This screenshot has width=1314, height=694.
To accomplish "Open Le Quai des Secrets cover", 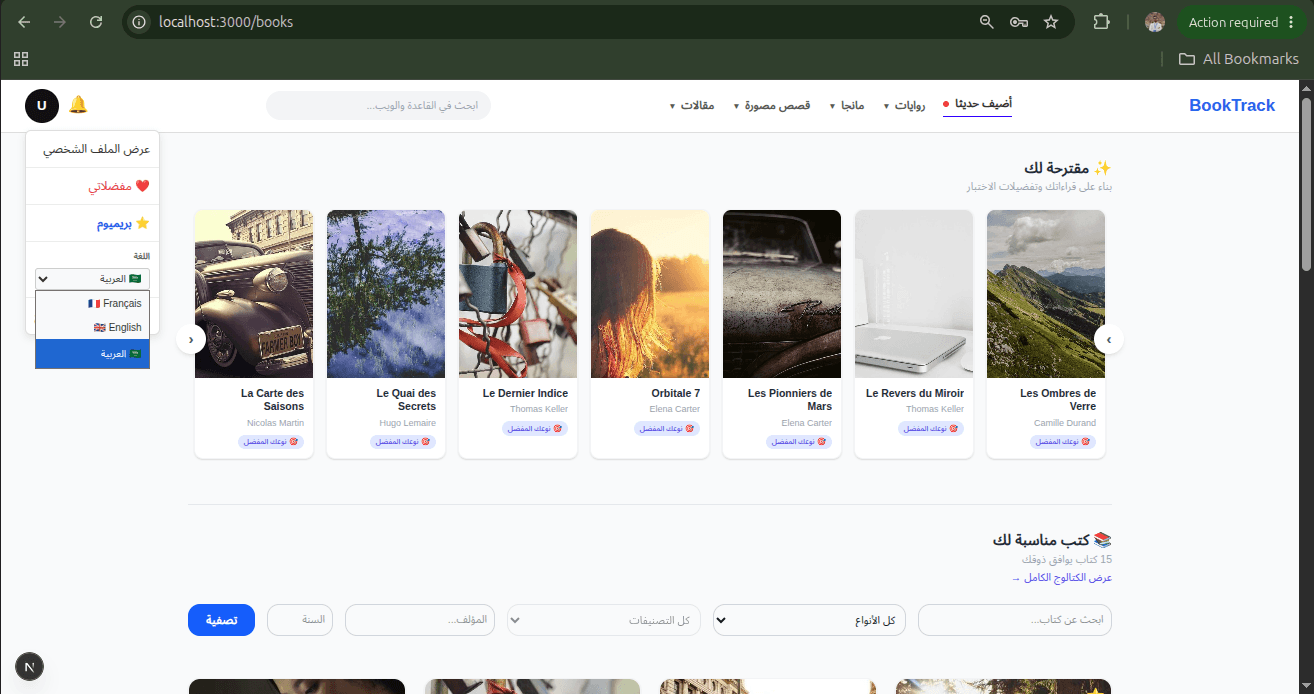I will (386, 294).
